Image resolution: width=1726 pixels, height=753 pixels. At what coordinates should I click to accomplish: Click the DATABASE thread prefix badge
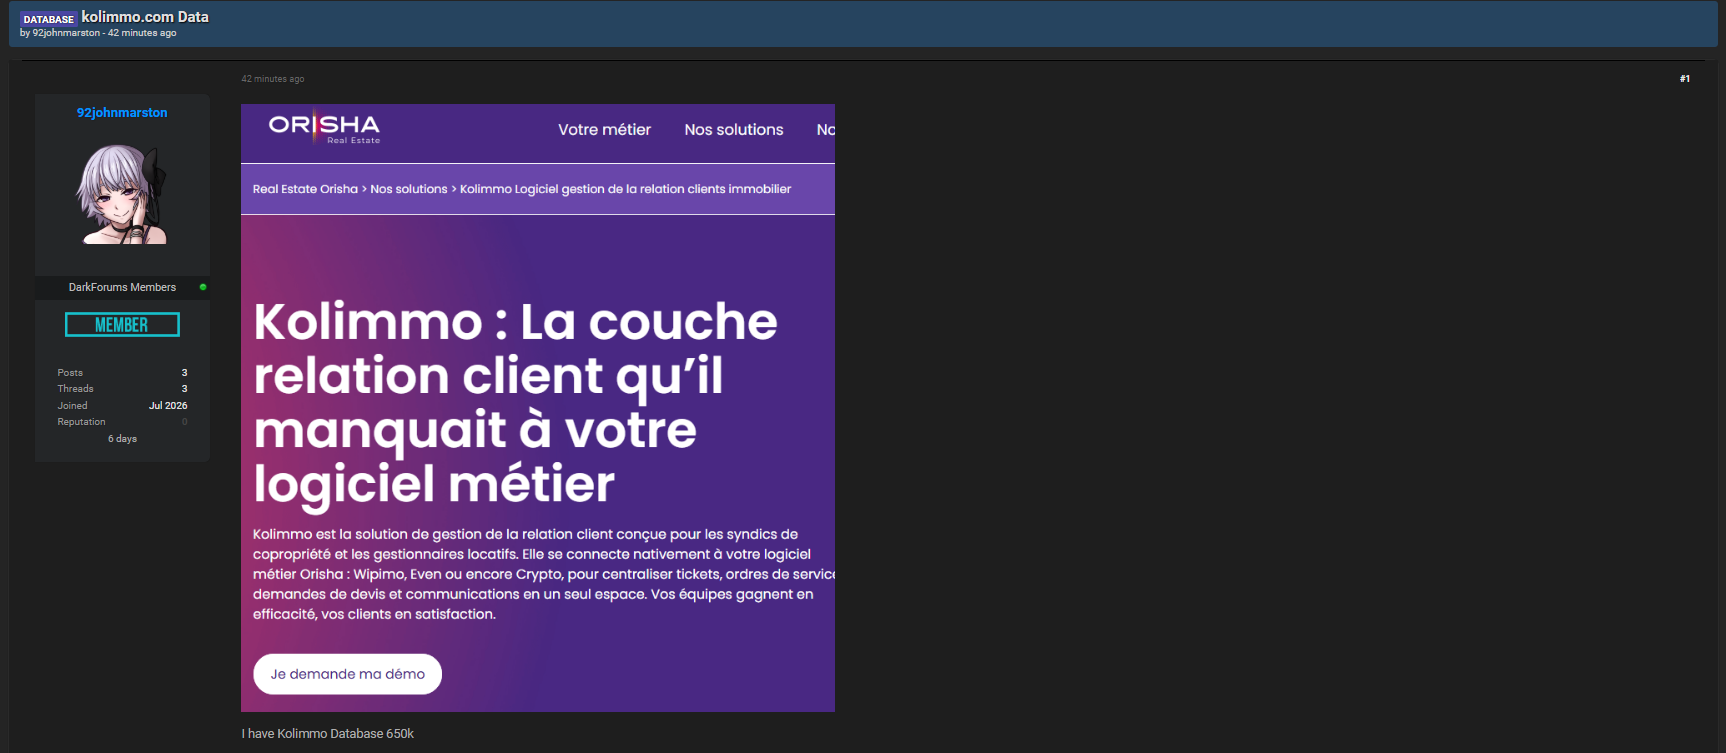coord(48,19)
